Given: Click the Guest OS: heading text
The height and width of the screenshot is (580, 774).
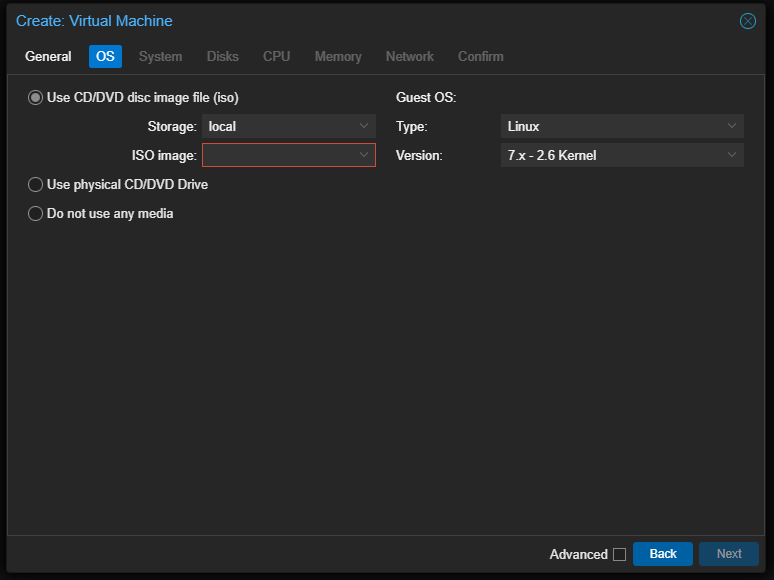Looking at the screenshot, I should 426,98.
